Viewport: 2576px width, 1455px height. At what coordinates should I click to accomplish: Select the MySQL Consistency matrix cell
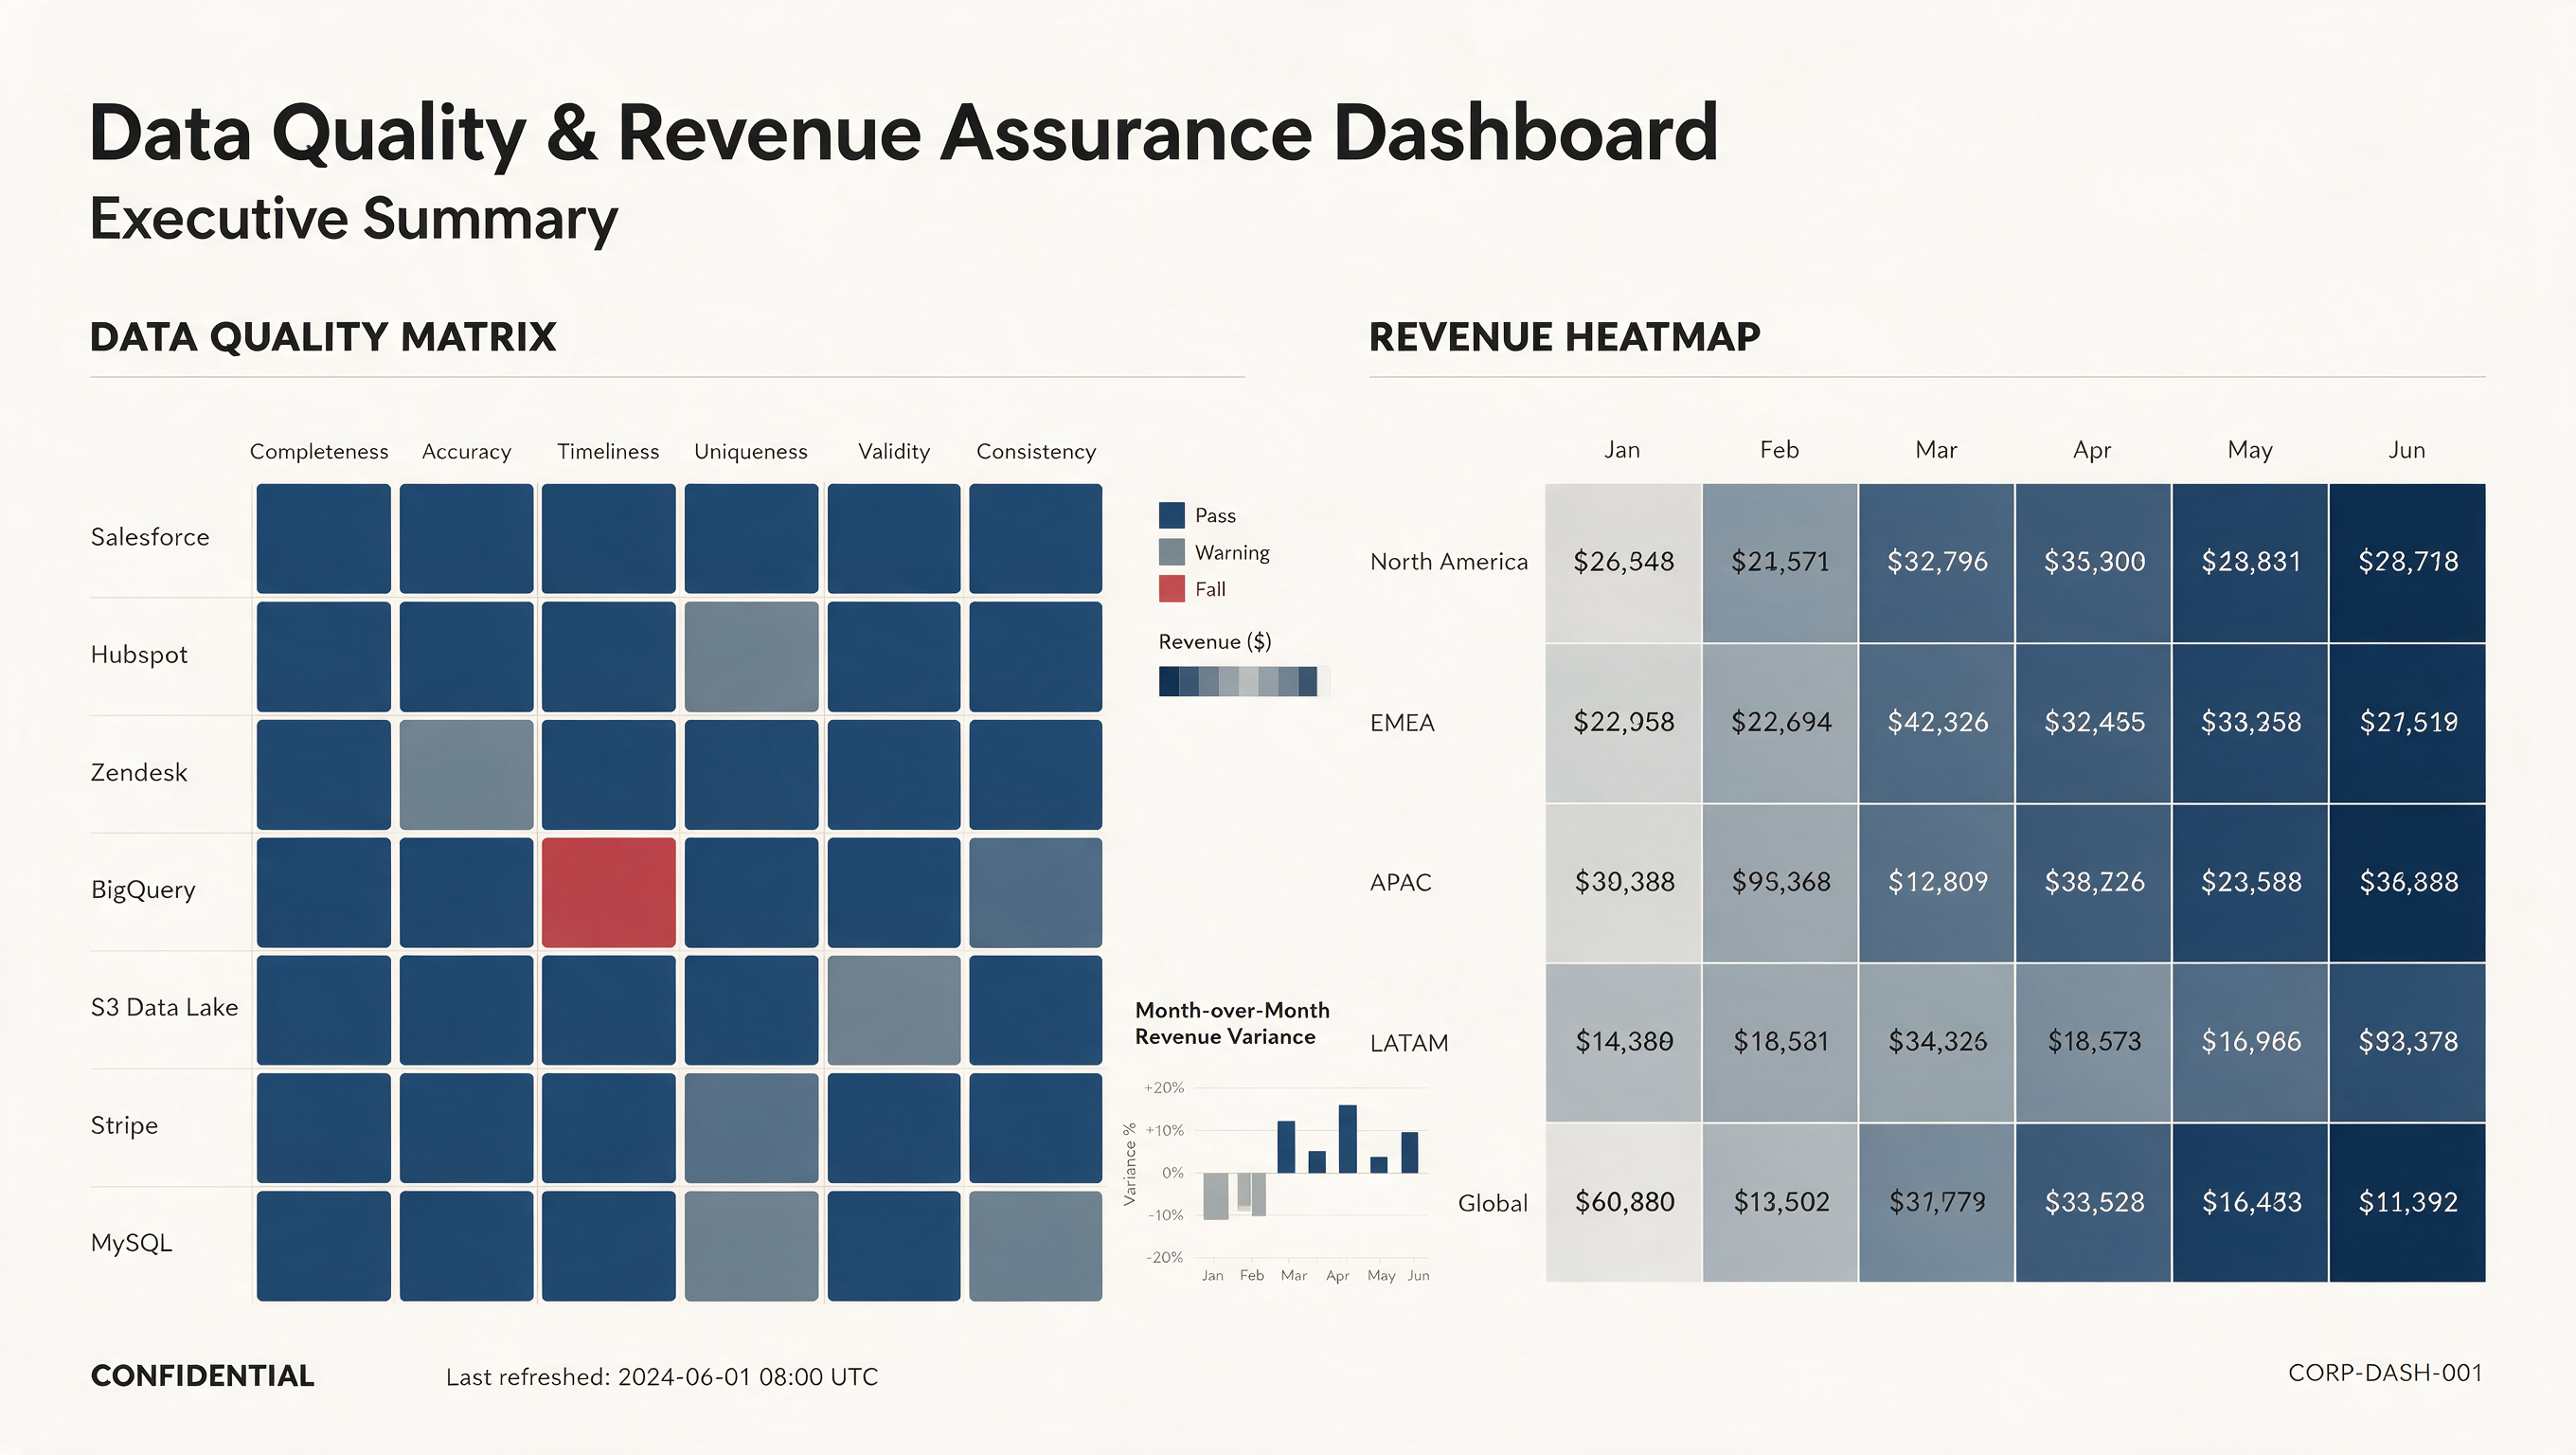(x=1036, y=1246)
